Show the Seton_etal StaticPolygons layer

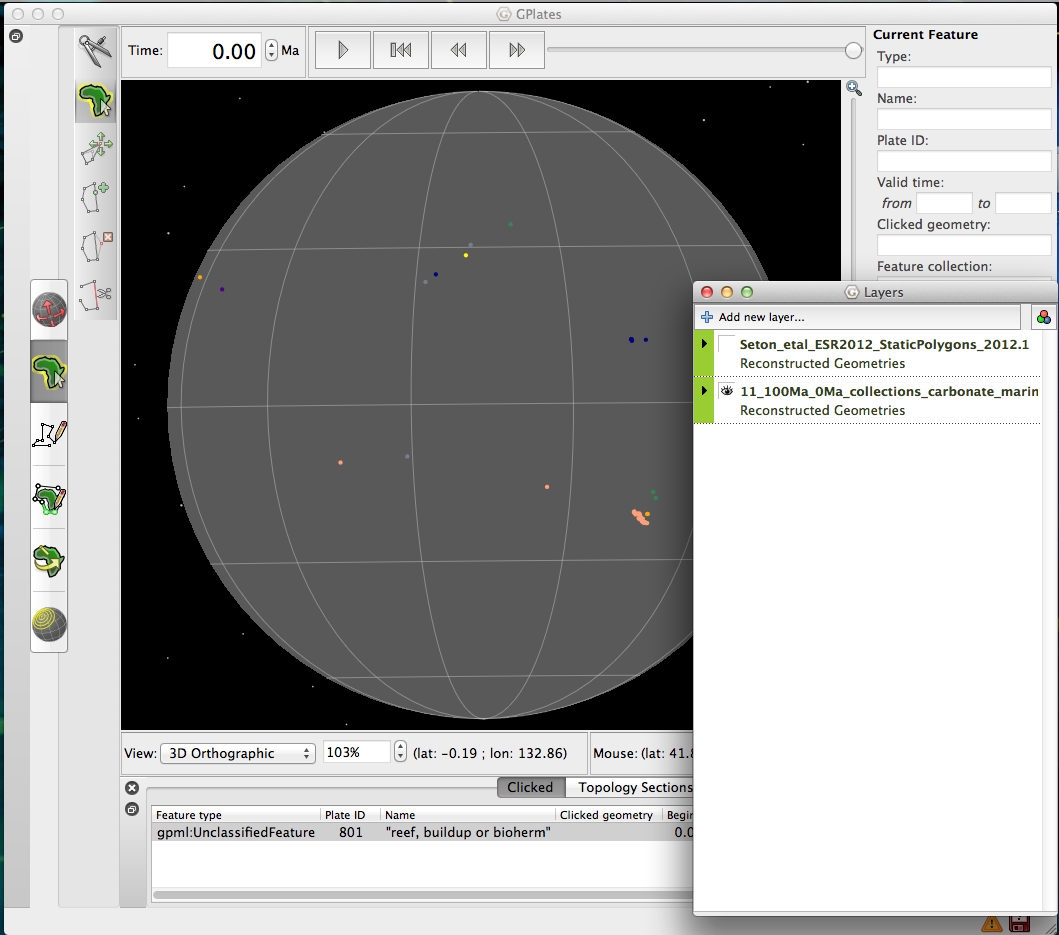pos(727,344)
